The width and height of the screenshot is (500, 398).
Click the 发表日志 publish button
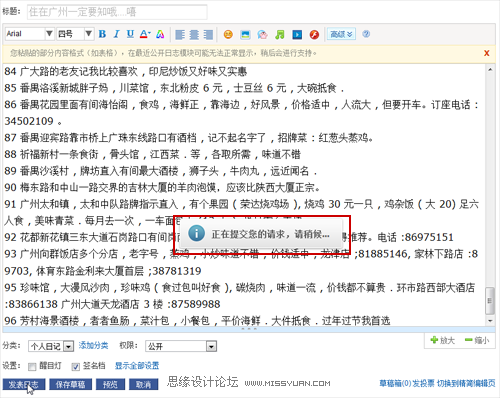pyautogui.click(x=24, y=384)
